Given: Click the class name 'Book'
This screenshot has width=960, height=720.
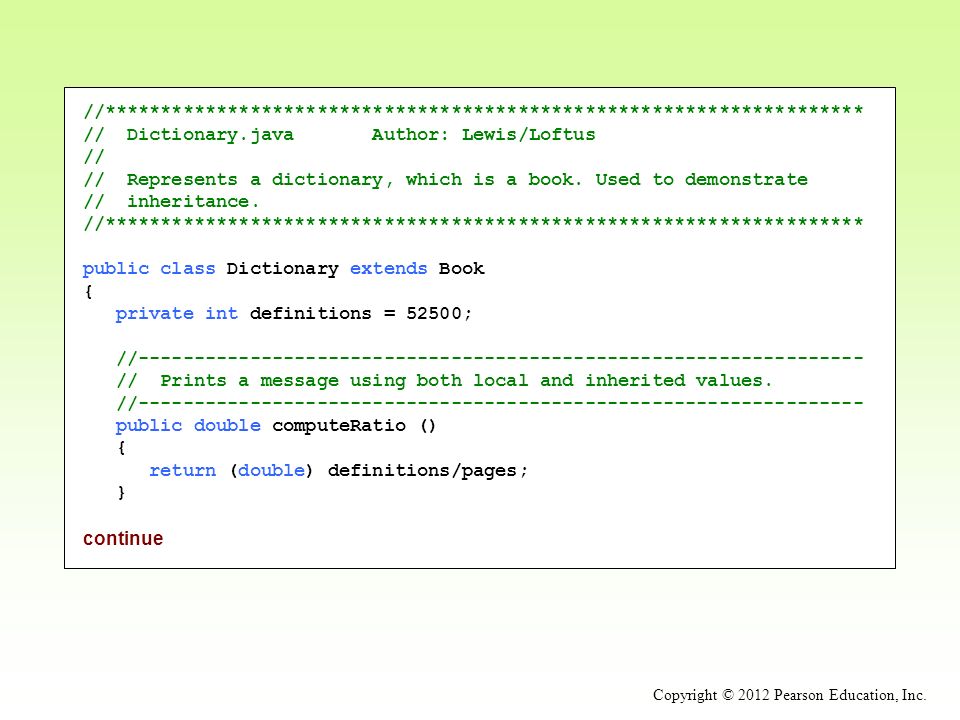Looking at the screenshot, I should [x=461, y=268].
